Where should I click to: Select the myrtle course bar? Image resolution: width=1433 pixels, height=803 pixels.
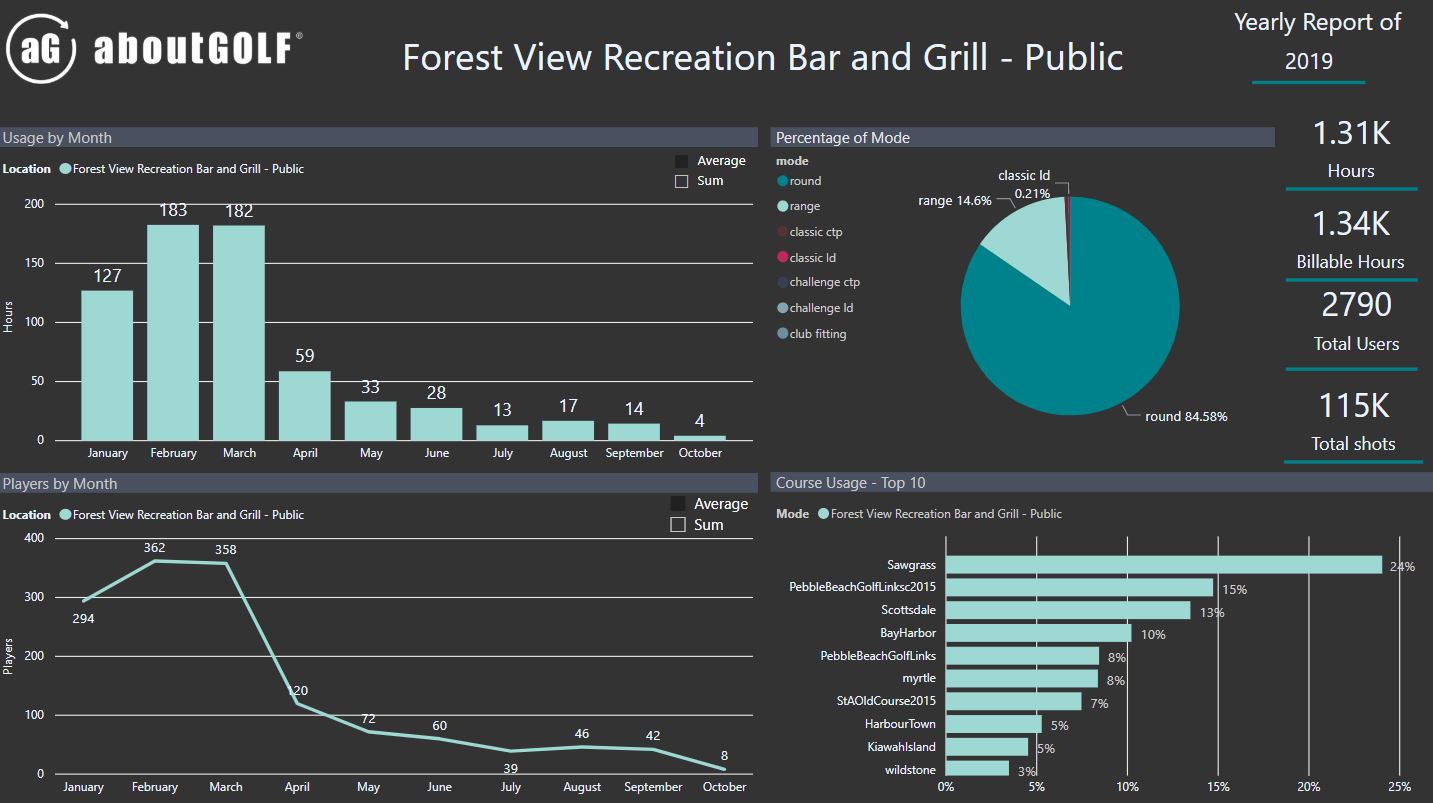[x=1022, y=679]
